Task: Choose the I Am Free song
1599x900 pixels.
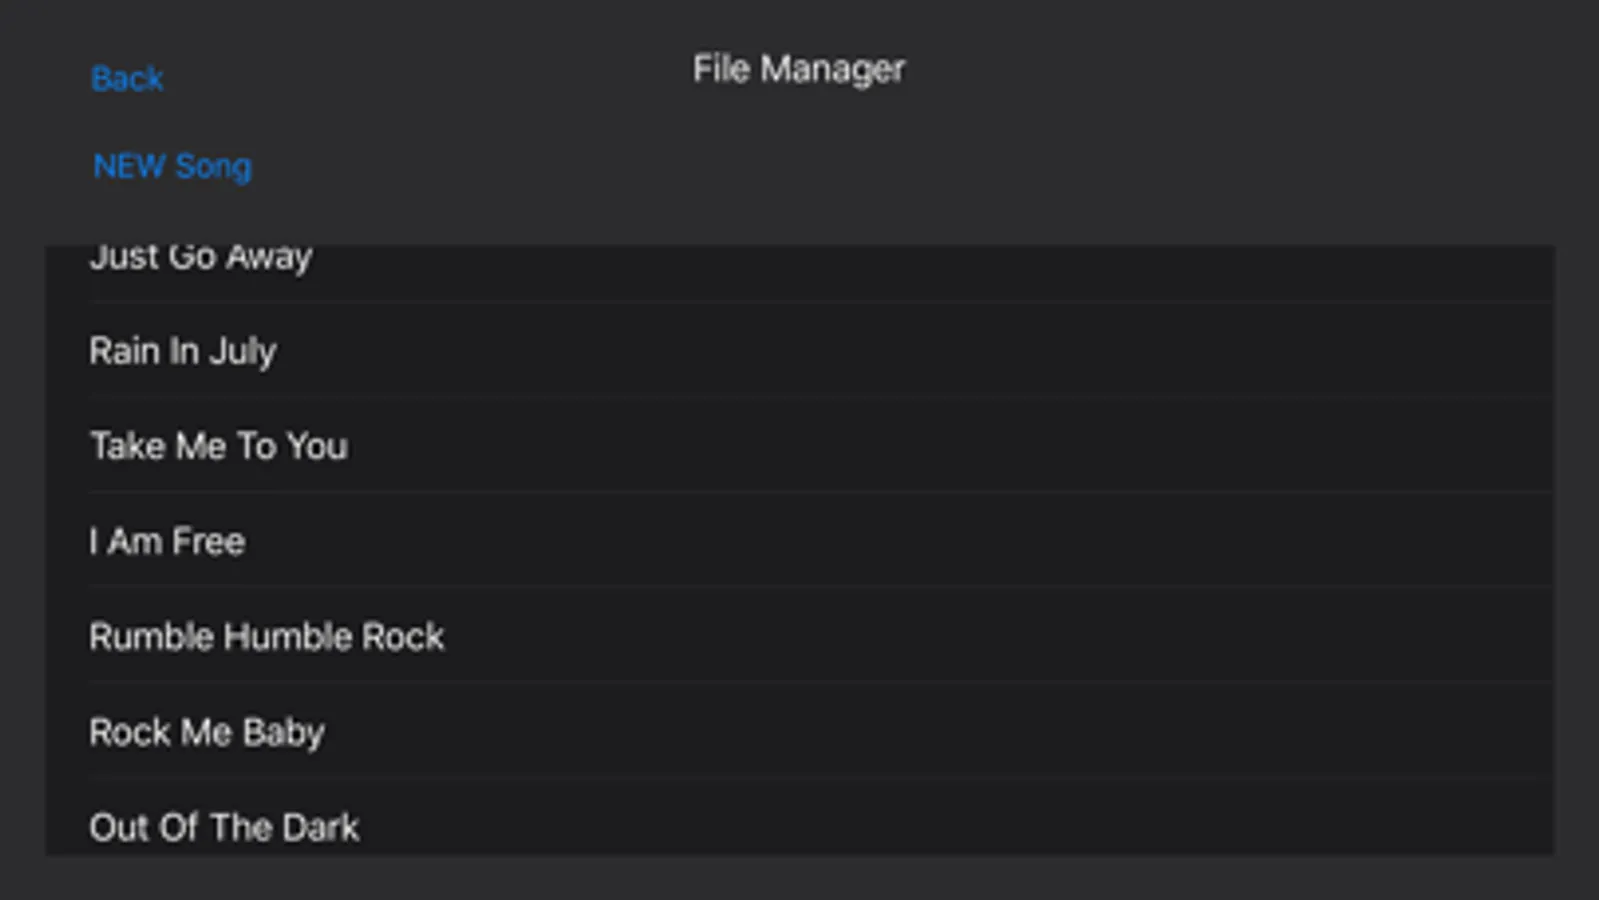Action: pos(167,541)
